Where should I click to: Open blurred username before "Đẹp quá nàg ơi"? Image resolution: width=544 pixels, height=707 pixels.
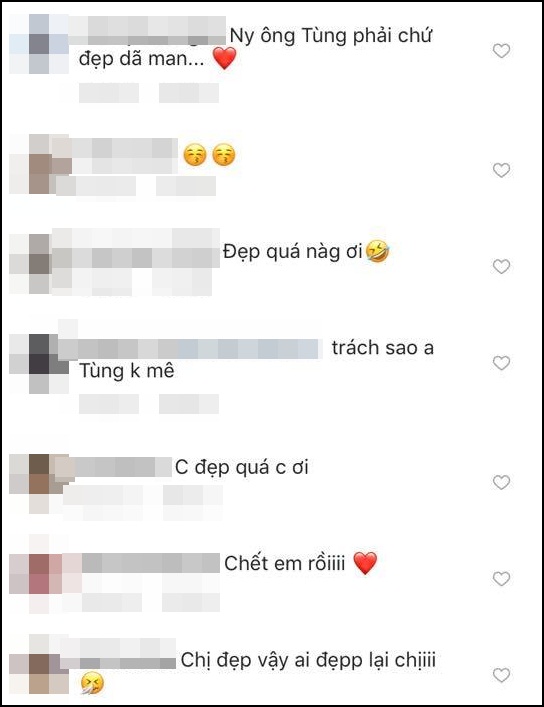[x=136, y=249]
